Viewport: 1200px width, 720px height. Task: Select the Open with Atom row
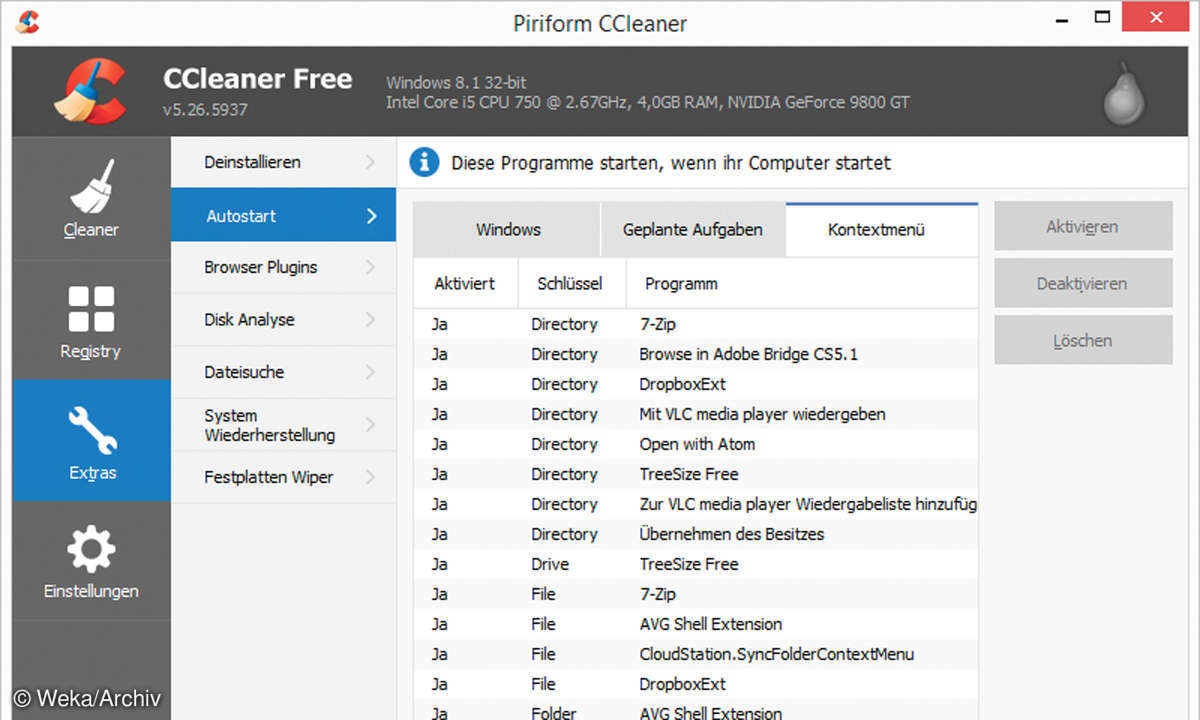pyautogui.click(x=696, y=444)
